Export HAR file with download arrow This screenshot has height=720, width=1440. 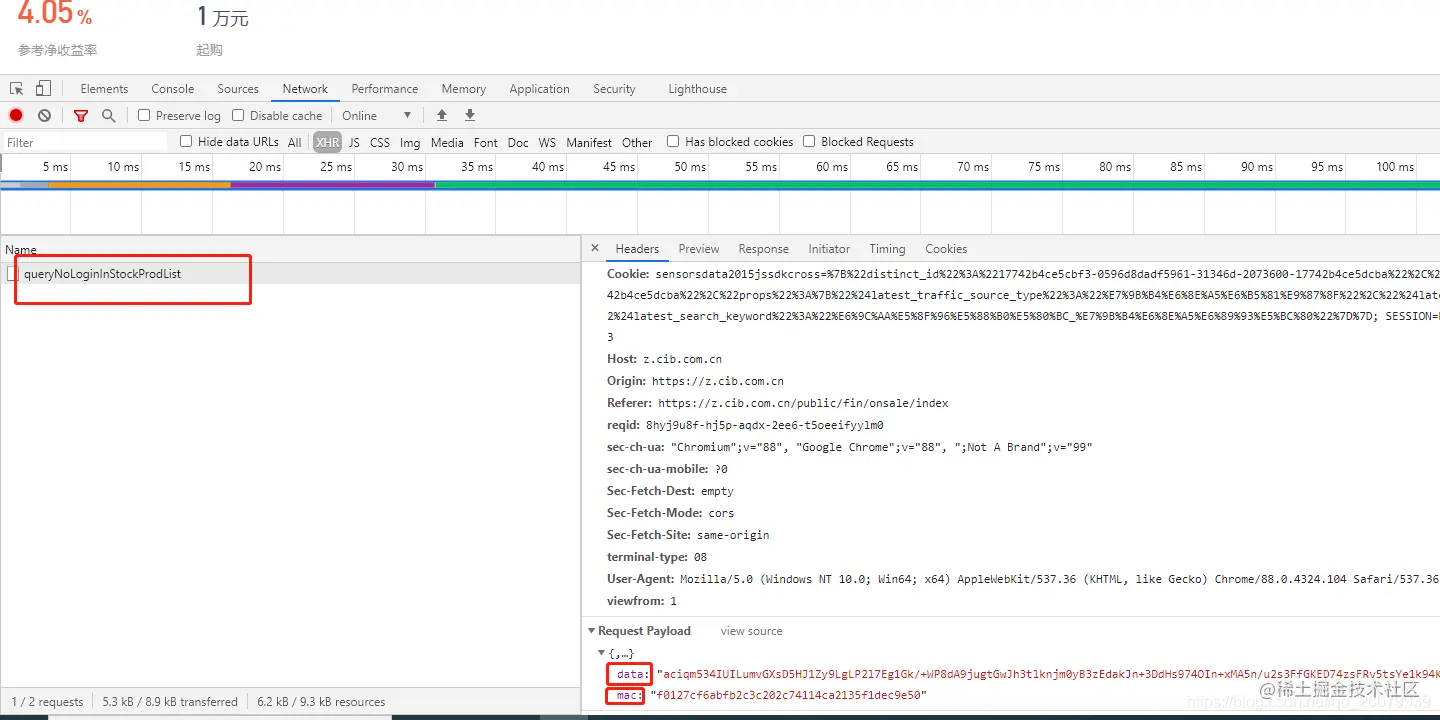coord(470,115)
